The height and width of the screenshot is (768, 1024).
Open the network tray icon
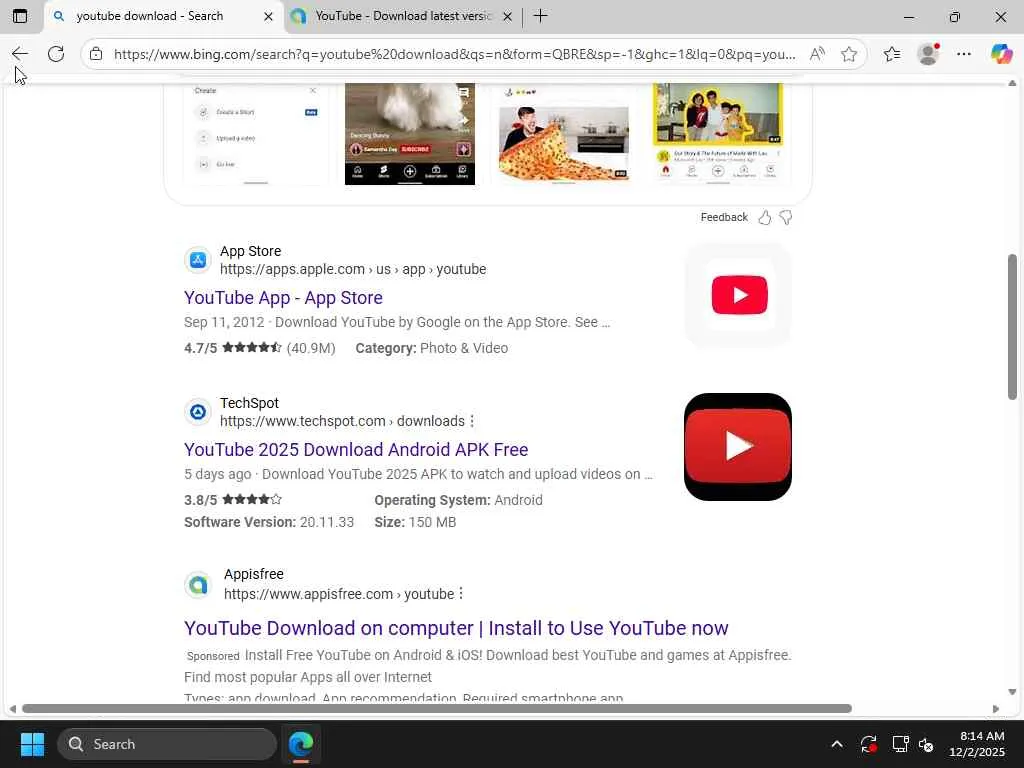(x=901, y=744)
